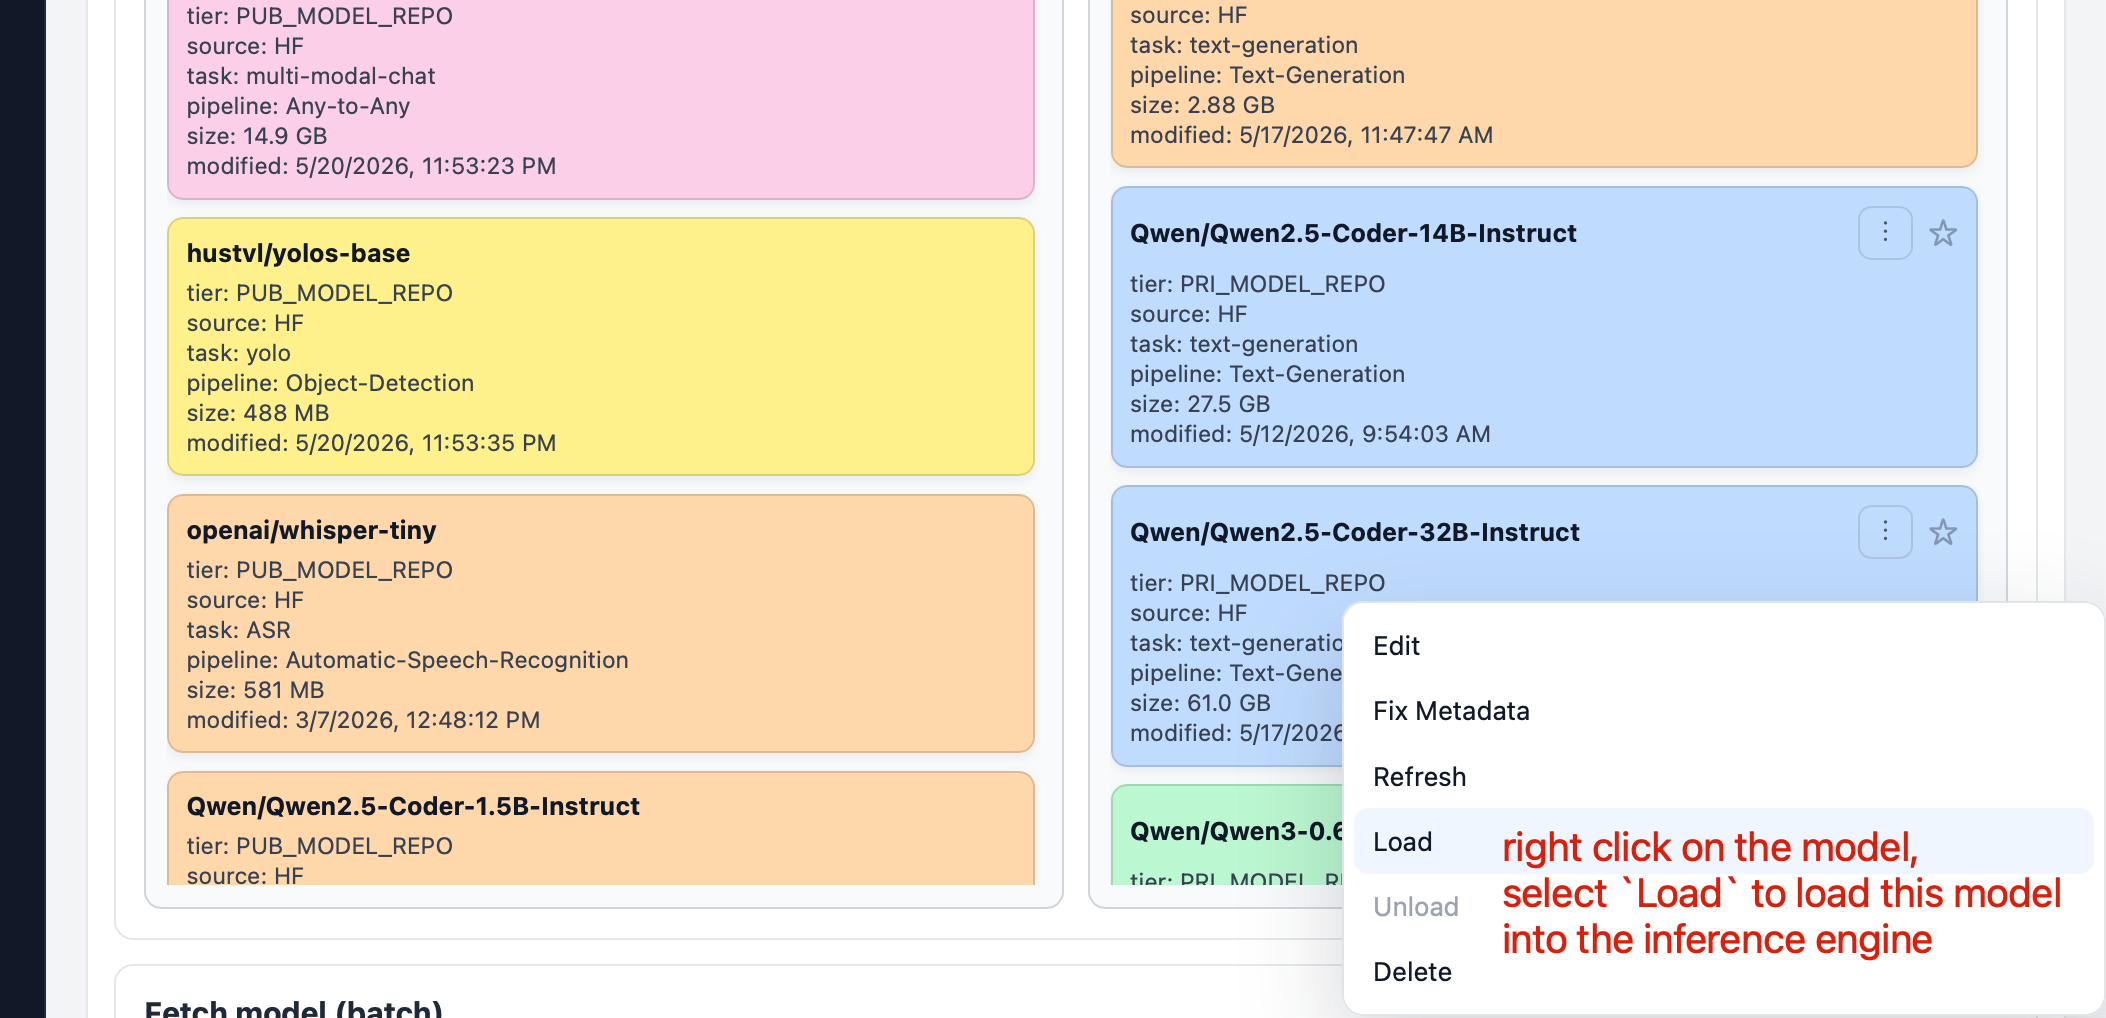This screenshot has height=1018, width=2106.
Task: Click 'size: 581 MB' on the whisper-tiny card
Action: click(255, 690)
